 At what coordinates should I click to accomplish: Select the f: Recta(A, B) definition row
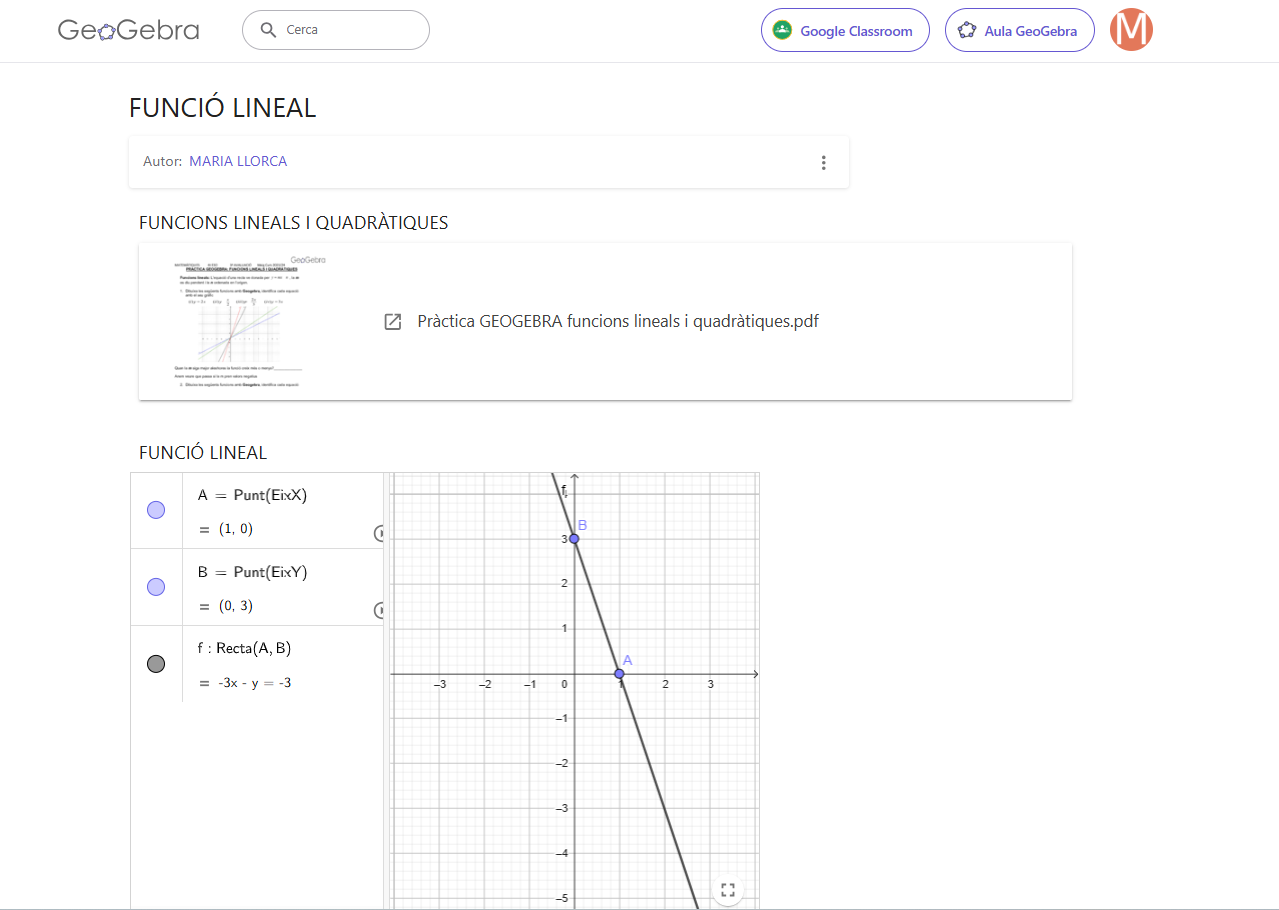pyautogui.click(x=244, y=648)
